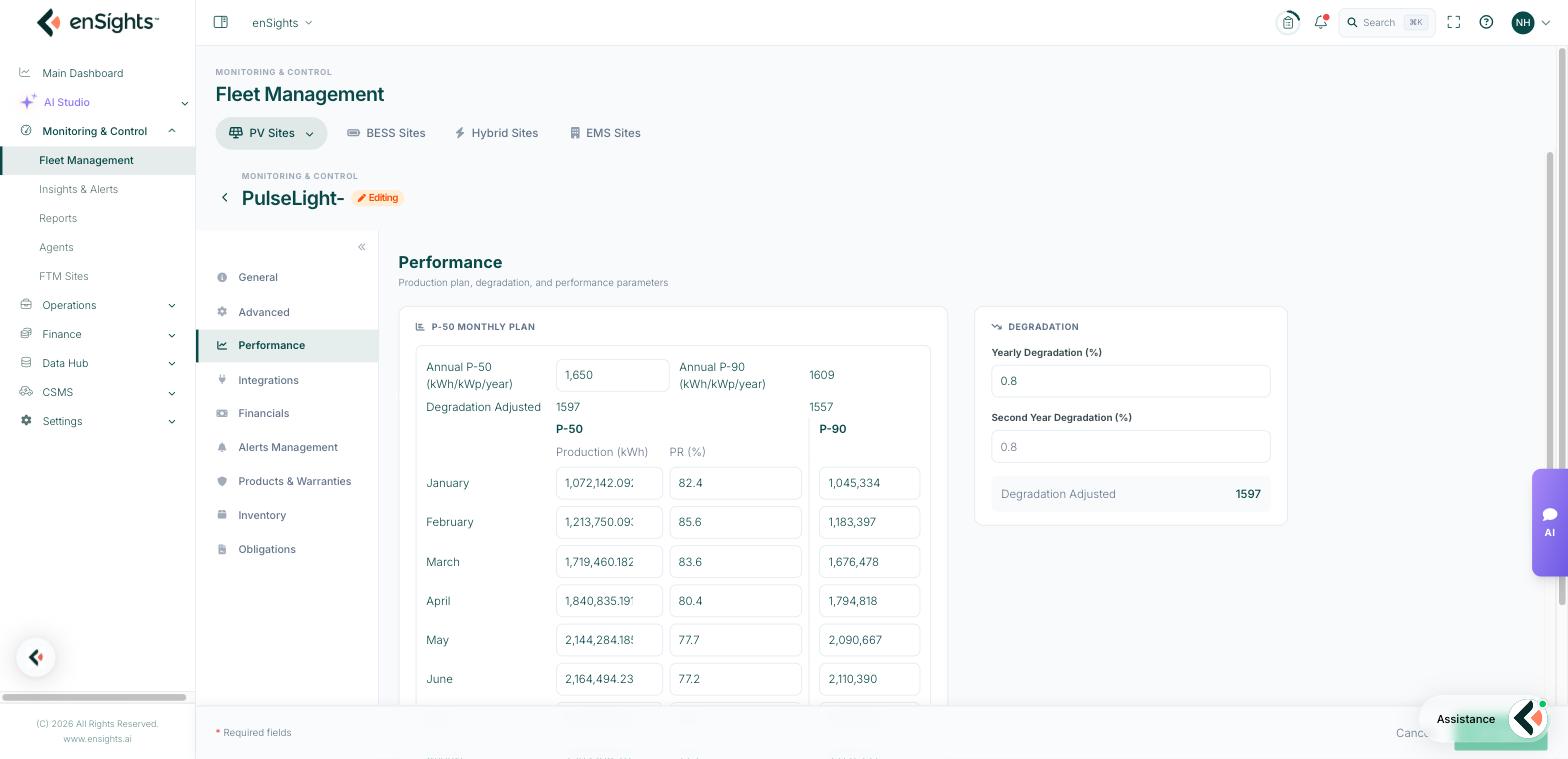The width and height of the screenshot is (1568, 759).
Task: Click the floating enSights launcher icon
Action: point(36,657)
